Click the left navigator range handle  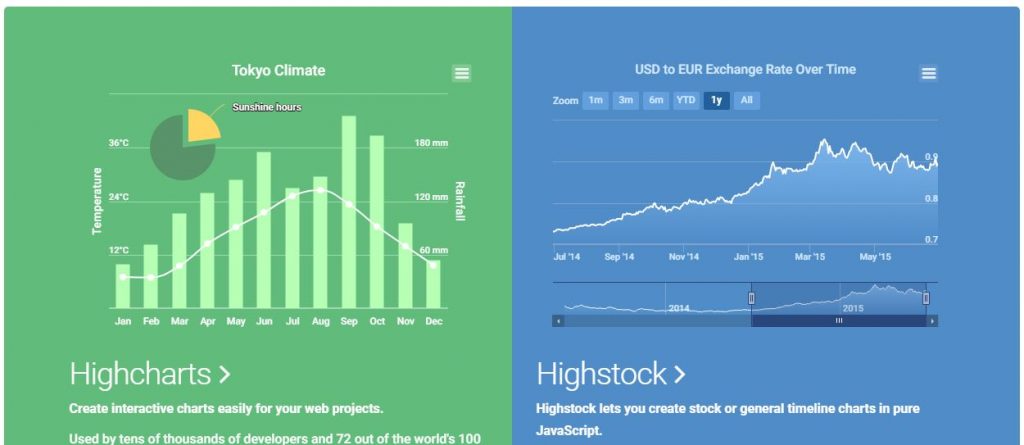coord(751,298)
